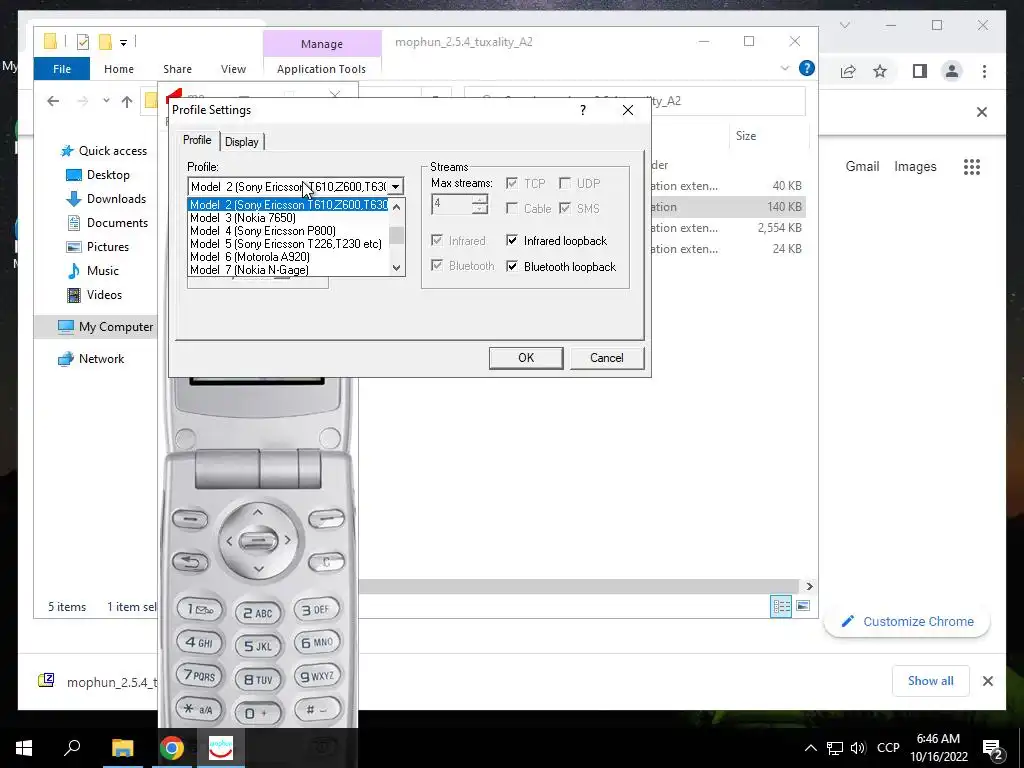Screen dimensions: 1024x768
Task: Toggle Infrared loopback checkbox
Action: click(x=558, y=241)
